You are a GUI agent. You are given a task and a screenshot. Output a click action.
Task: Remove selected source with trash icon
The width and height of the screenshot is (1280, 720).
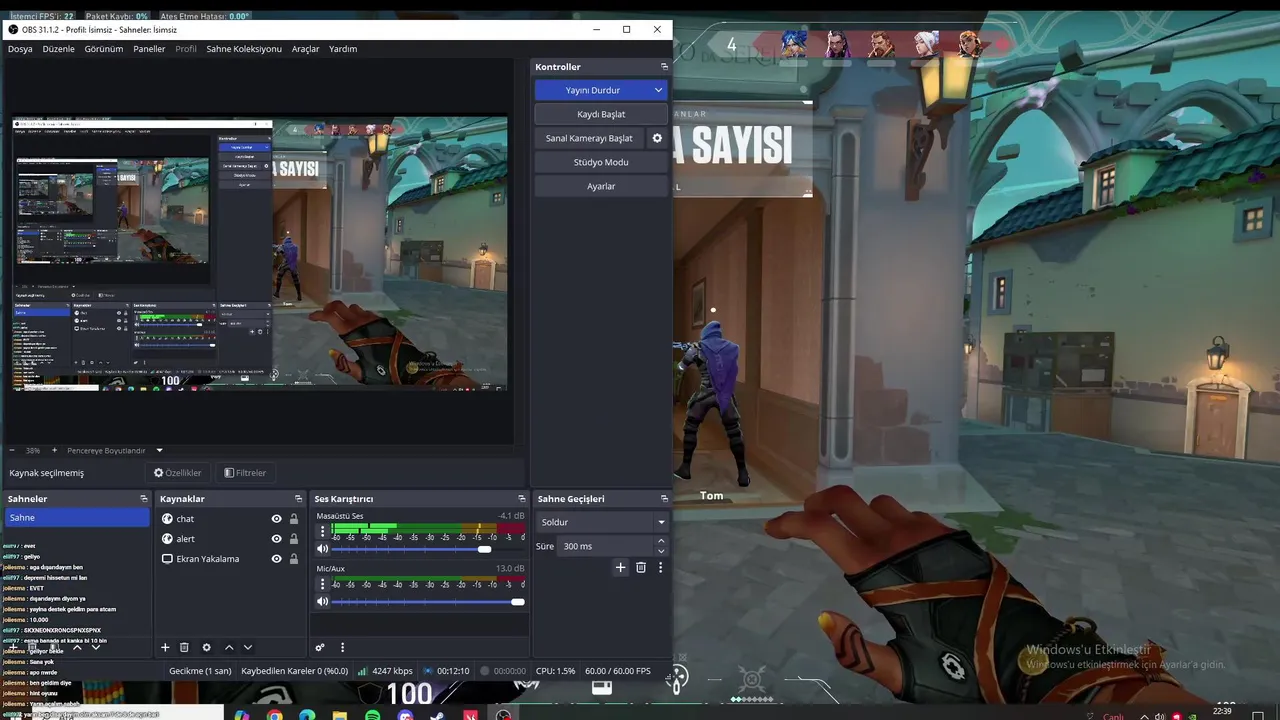click(x=184, y=648)
